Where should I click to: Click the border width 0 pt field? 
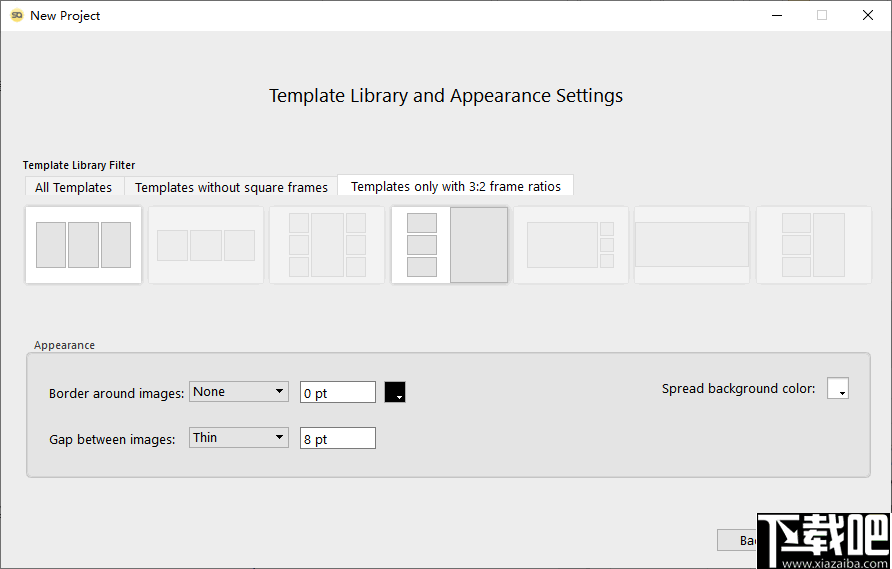pyautogui.click(x=337, y=393)
